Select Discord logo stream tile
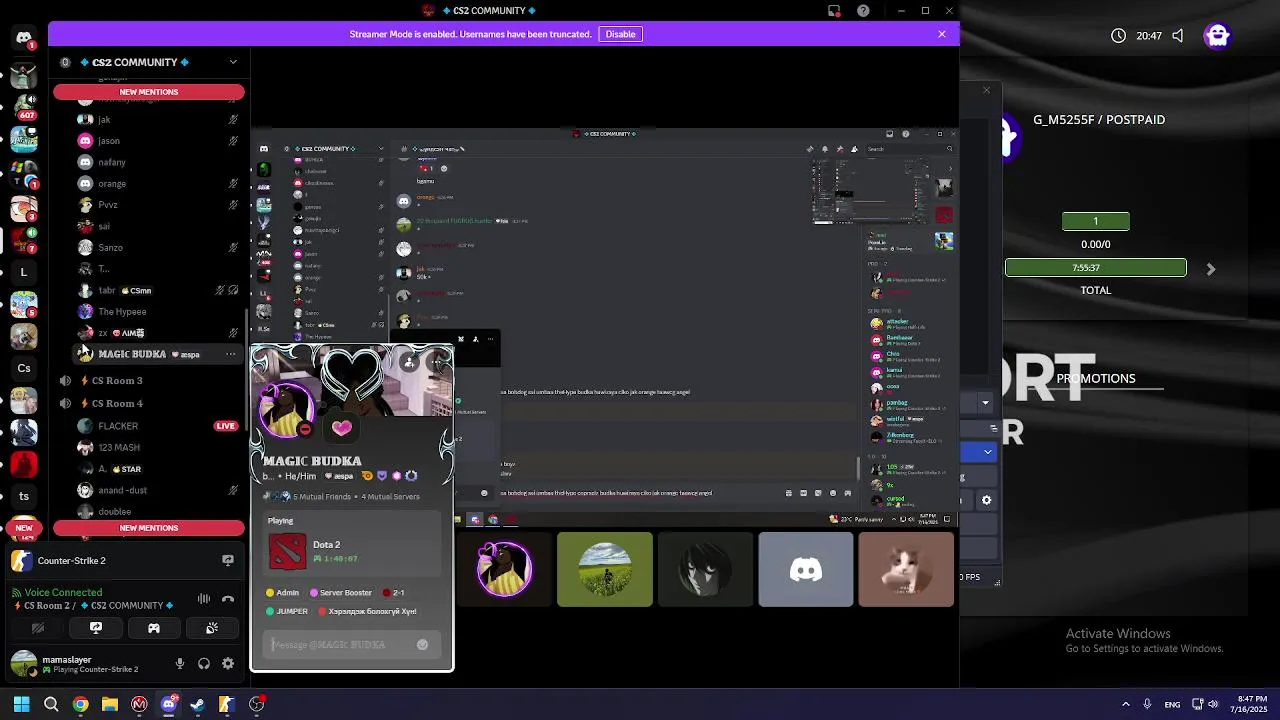Screen dimensions: 1280x720 tap(806, 569)
